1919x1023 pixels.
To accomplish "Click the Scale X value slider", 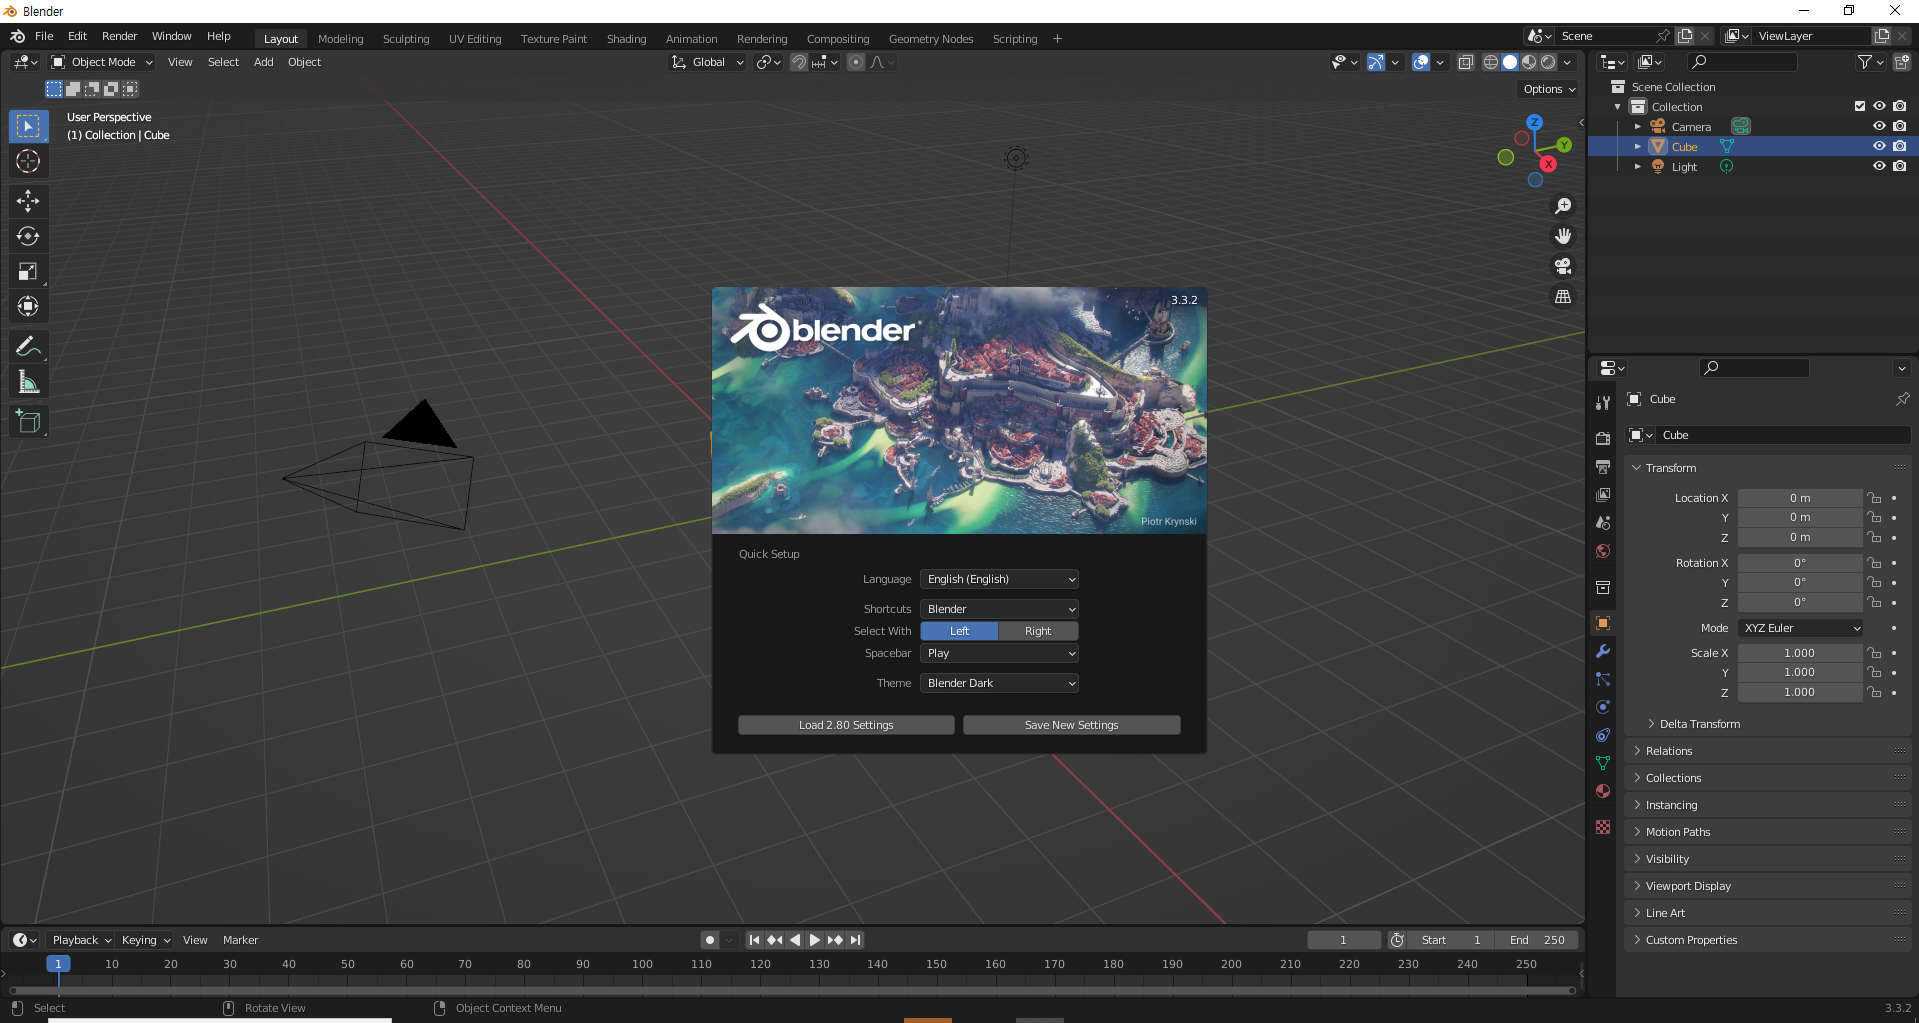I will click(1799, 653).
